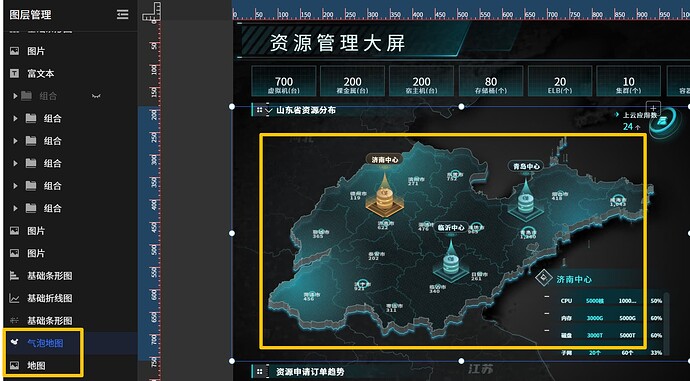The width and height of the screenshot is (690, 381).
Task: Click the ruler corner icon
Action: 151,12
